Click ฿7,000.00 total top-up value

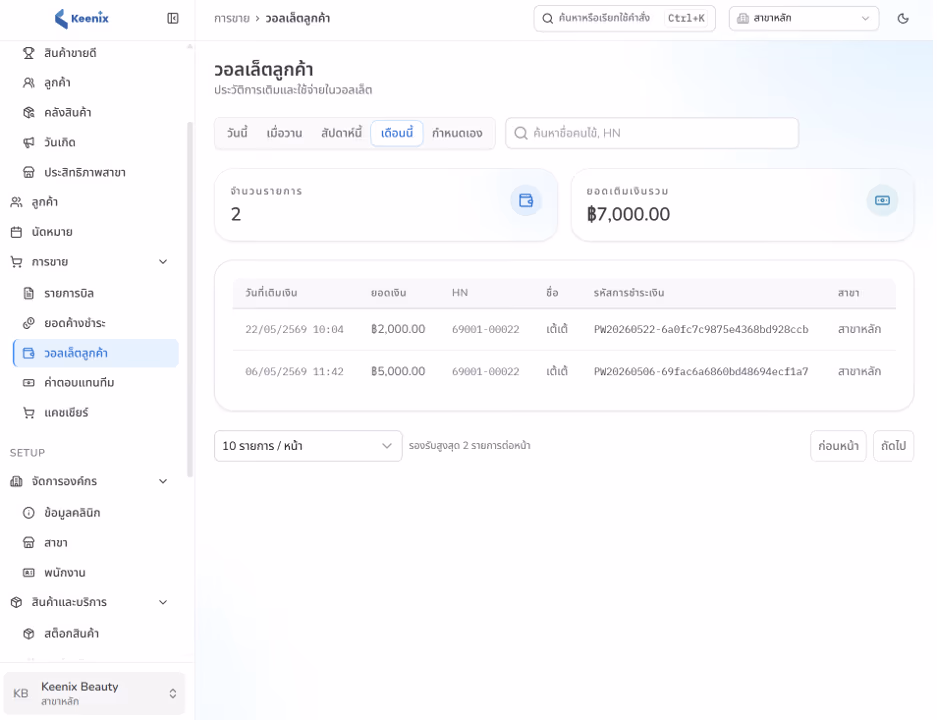[x=629, y=214]
